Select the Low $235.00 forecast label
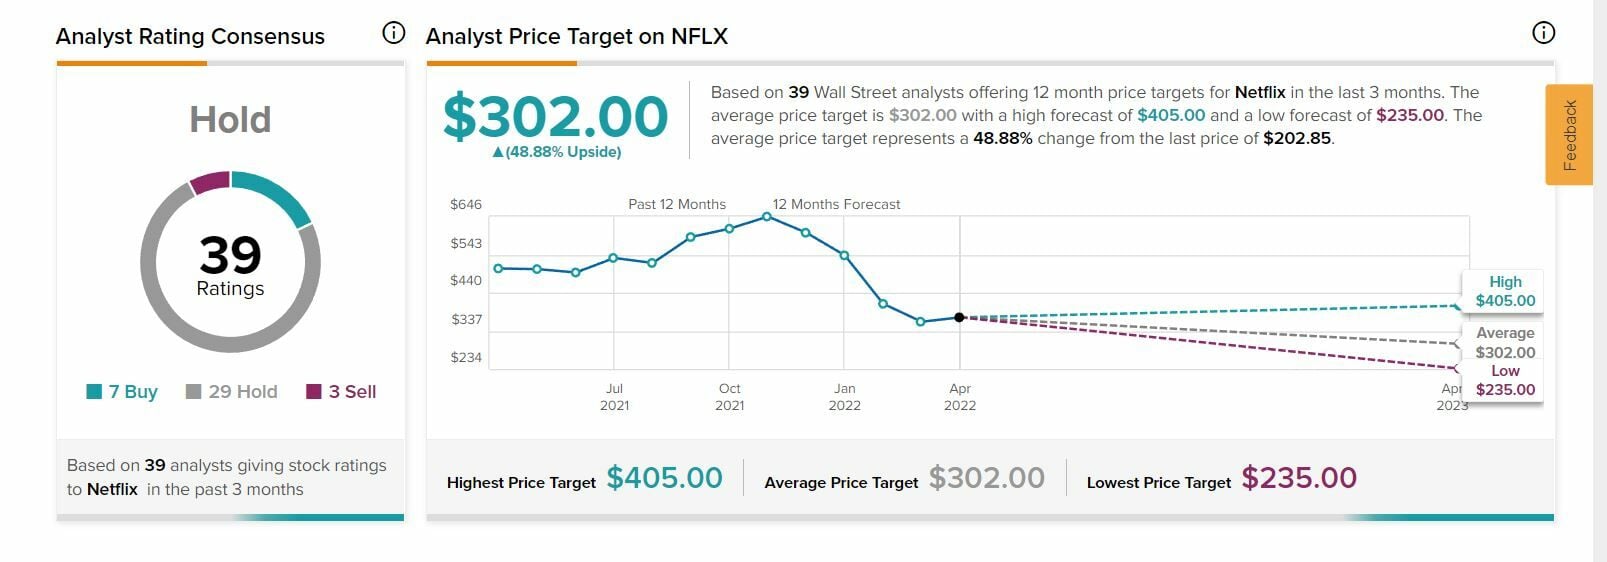 (x=1504, y=380)
